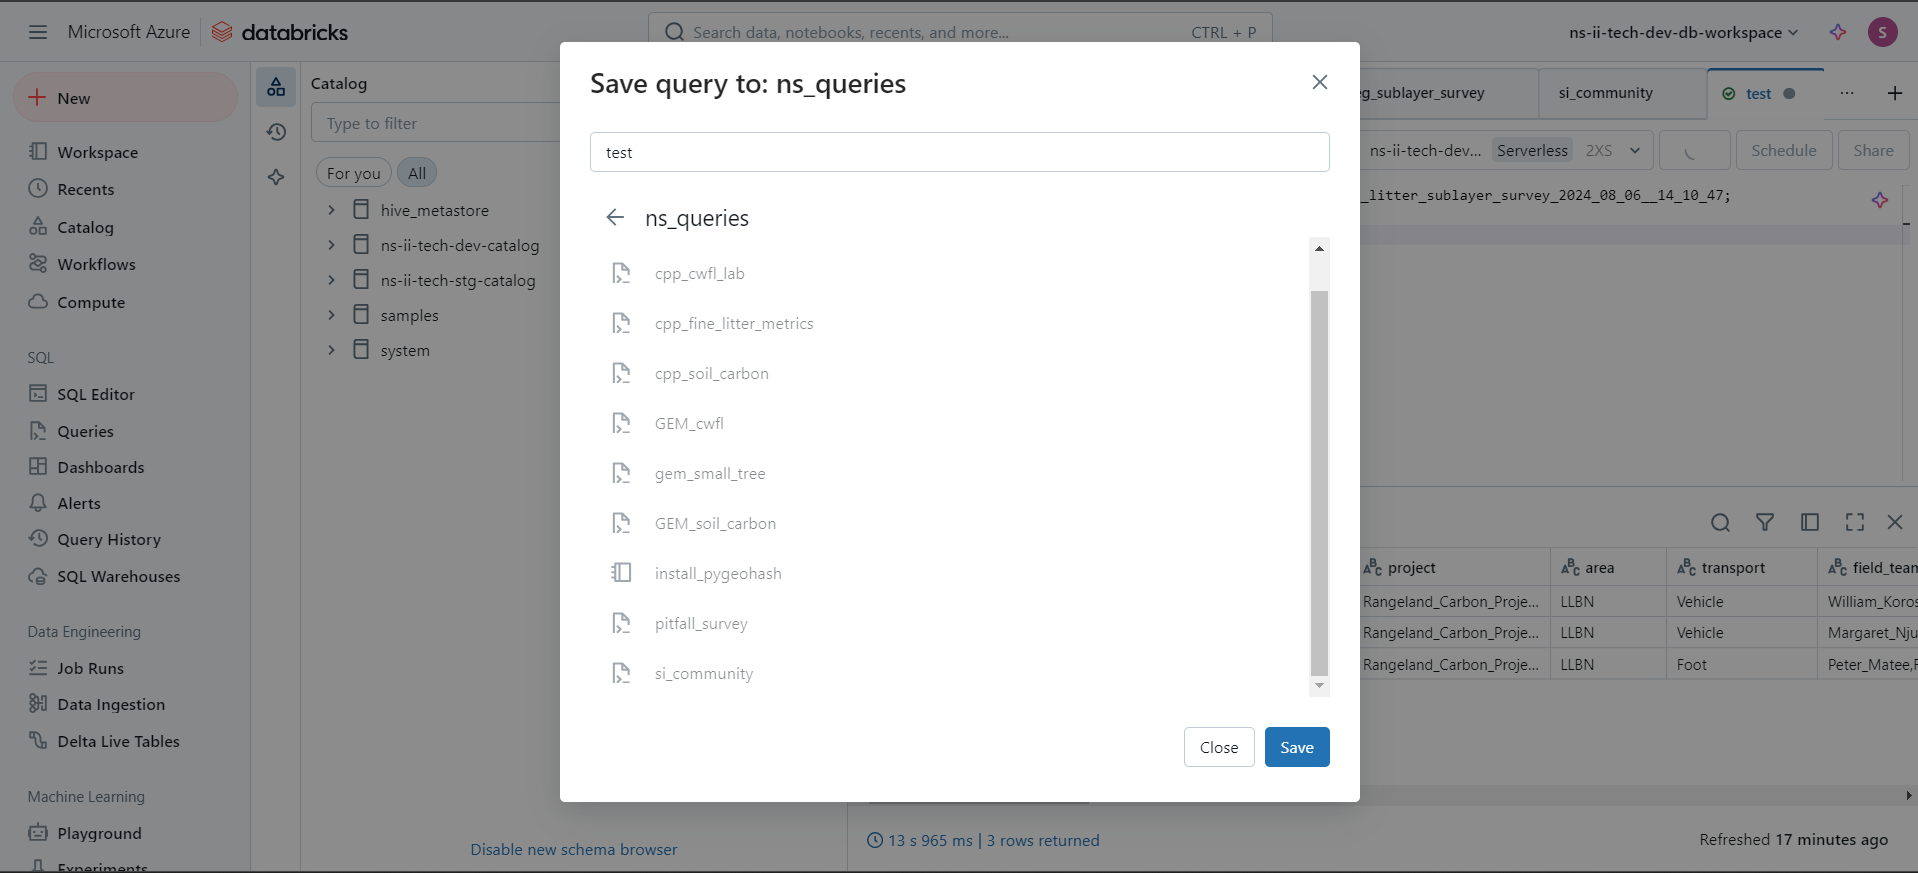Click the Schedule button
The width and height of the screenshot is (1918, 873).
point(1783,150)
